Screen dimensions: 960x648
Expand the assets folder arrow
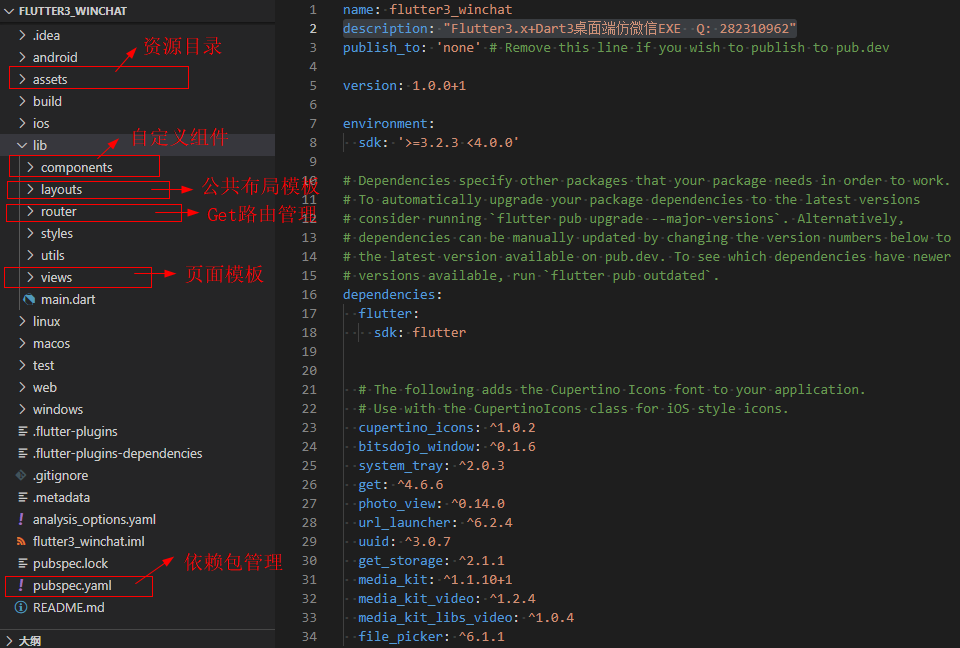[x=22, y=79]
